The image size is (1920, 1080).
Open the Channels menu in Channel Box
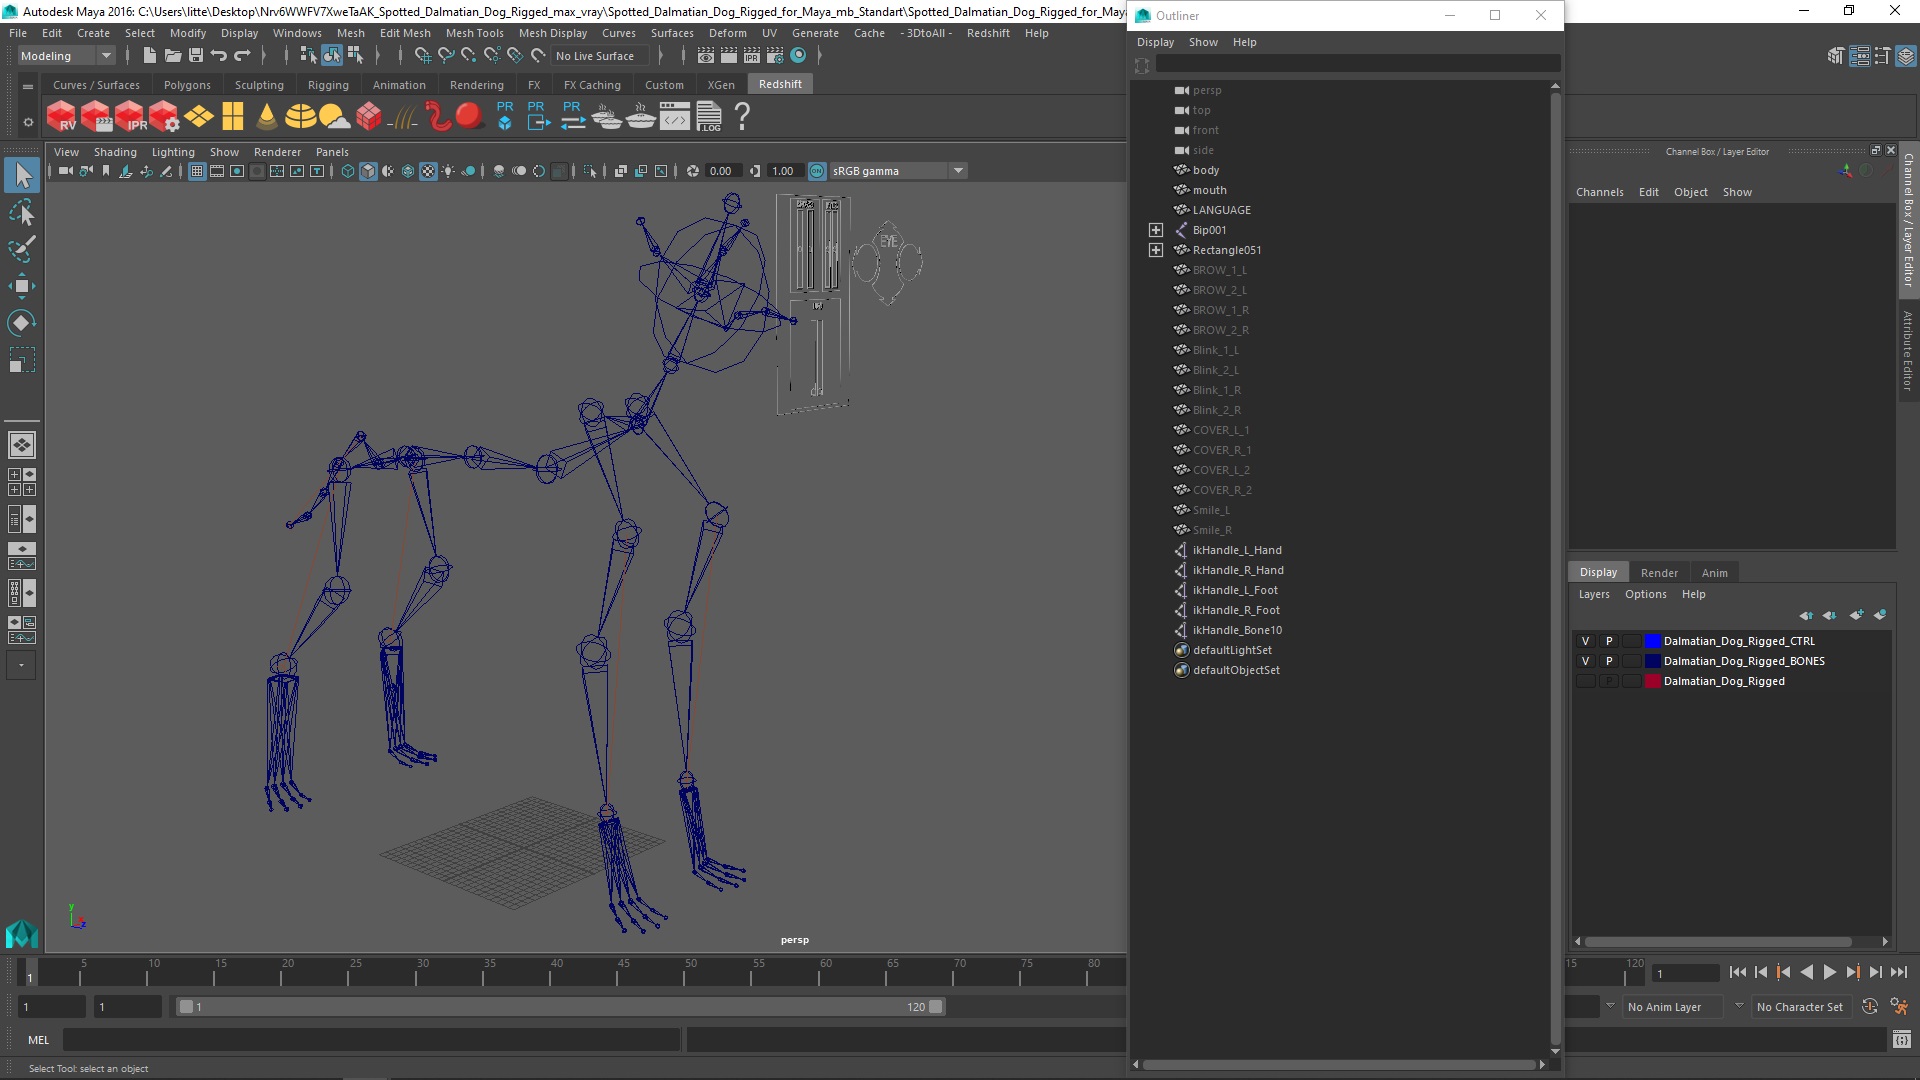(x=1599, y=192)
